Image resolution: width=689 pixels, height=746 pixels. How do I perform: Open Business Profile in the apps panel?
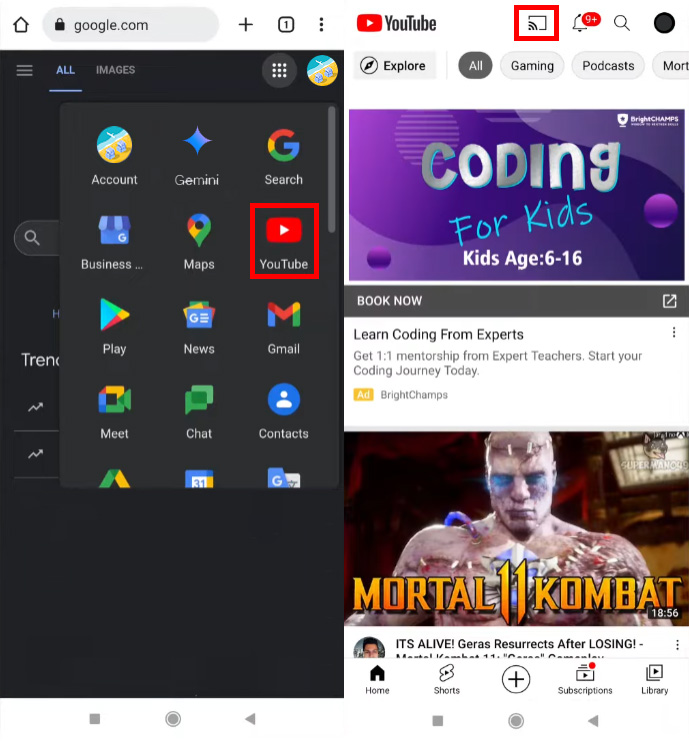pyautogui.click(x=113, y=242)
